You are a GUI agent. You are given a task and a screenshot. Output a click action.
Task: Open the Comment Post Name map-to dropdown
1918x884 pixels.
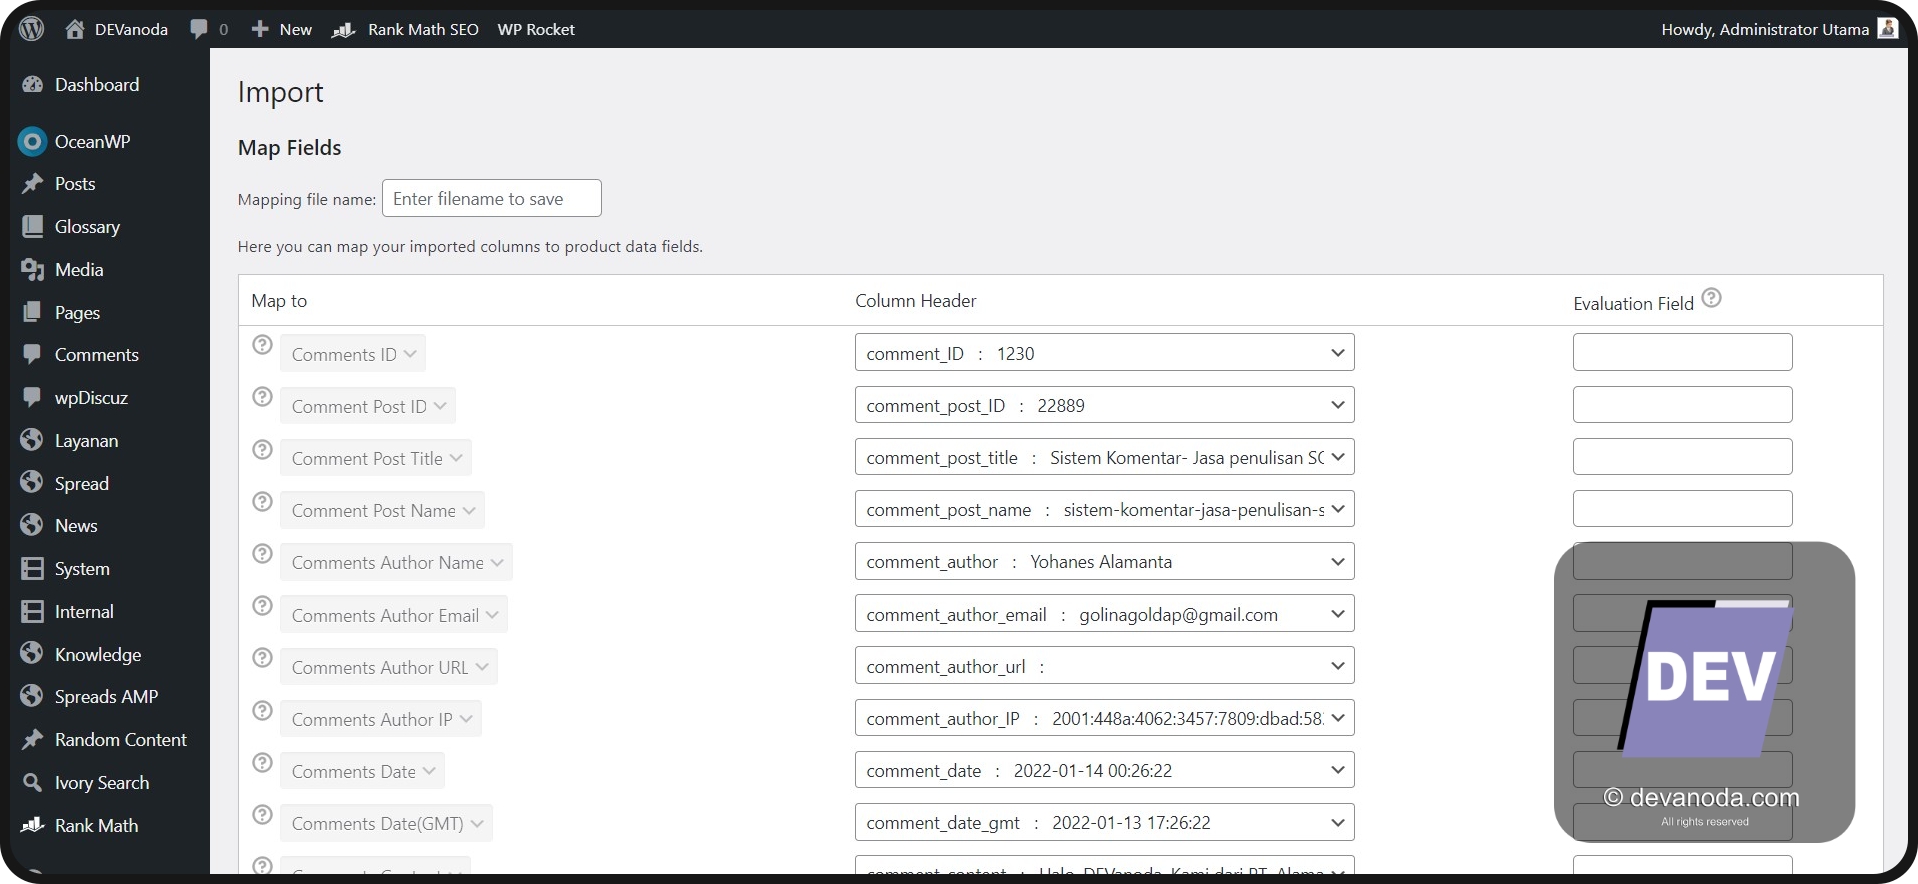(x=383, y=510)
